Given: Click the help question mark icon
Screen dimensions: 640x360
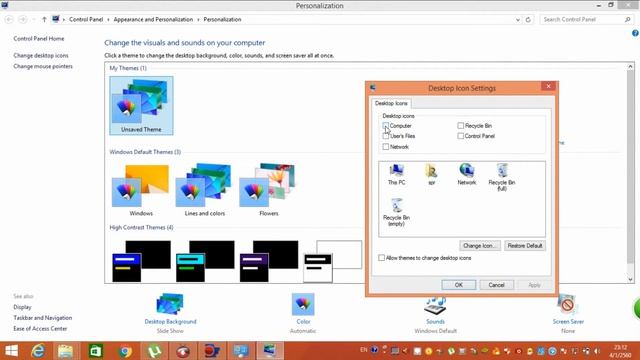Looking at the screenshot, I should click(x=635, y=33).
